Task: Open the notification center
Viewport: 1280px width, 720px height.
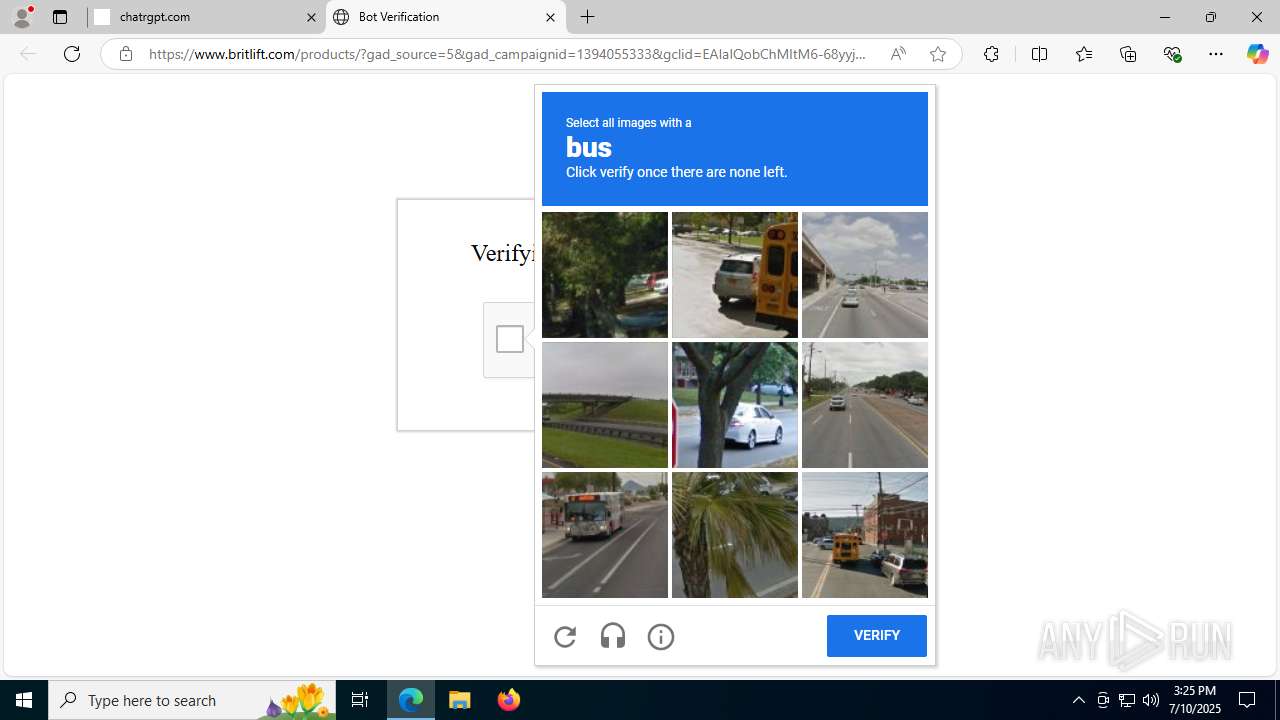Action: (x=1248, y=700)
